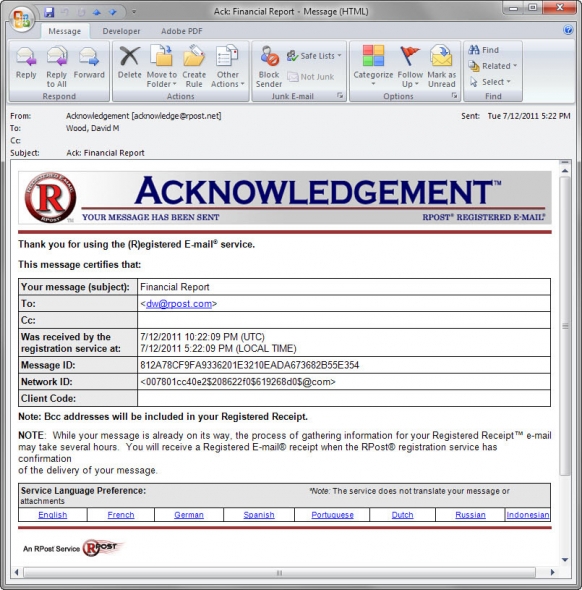Open the Junk E-mail options dialog launcher
Viewport: 582px width, 590px height.
point(340,96)
